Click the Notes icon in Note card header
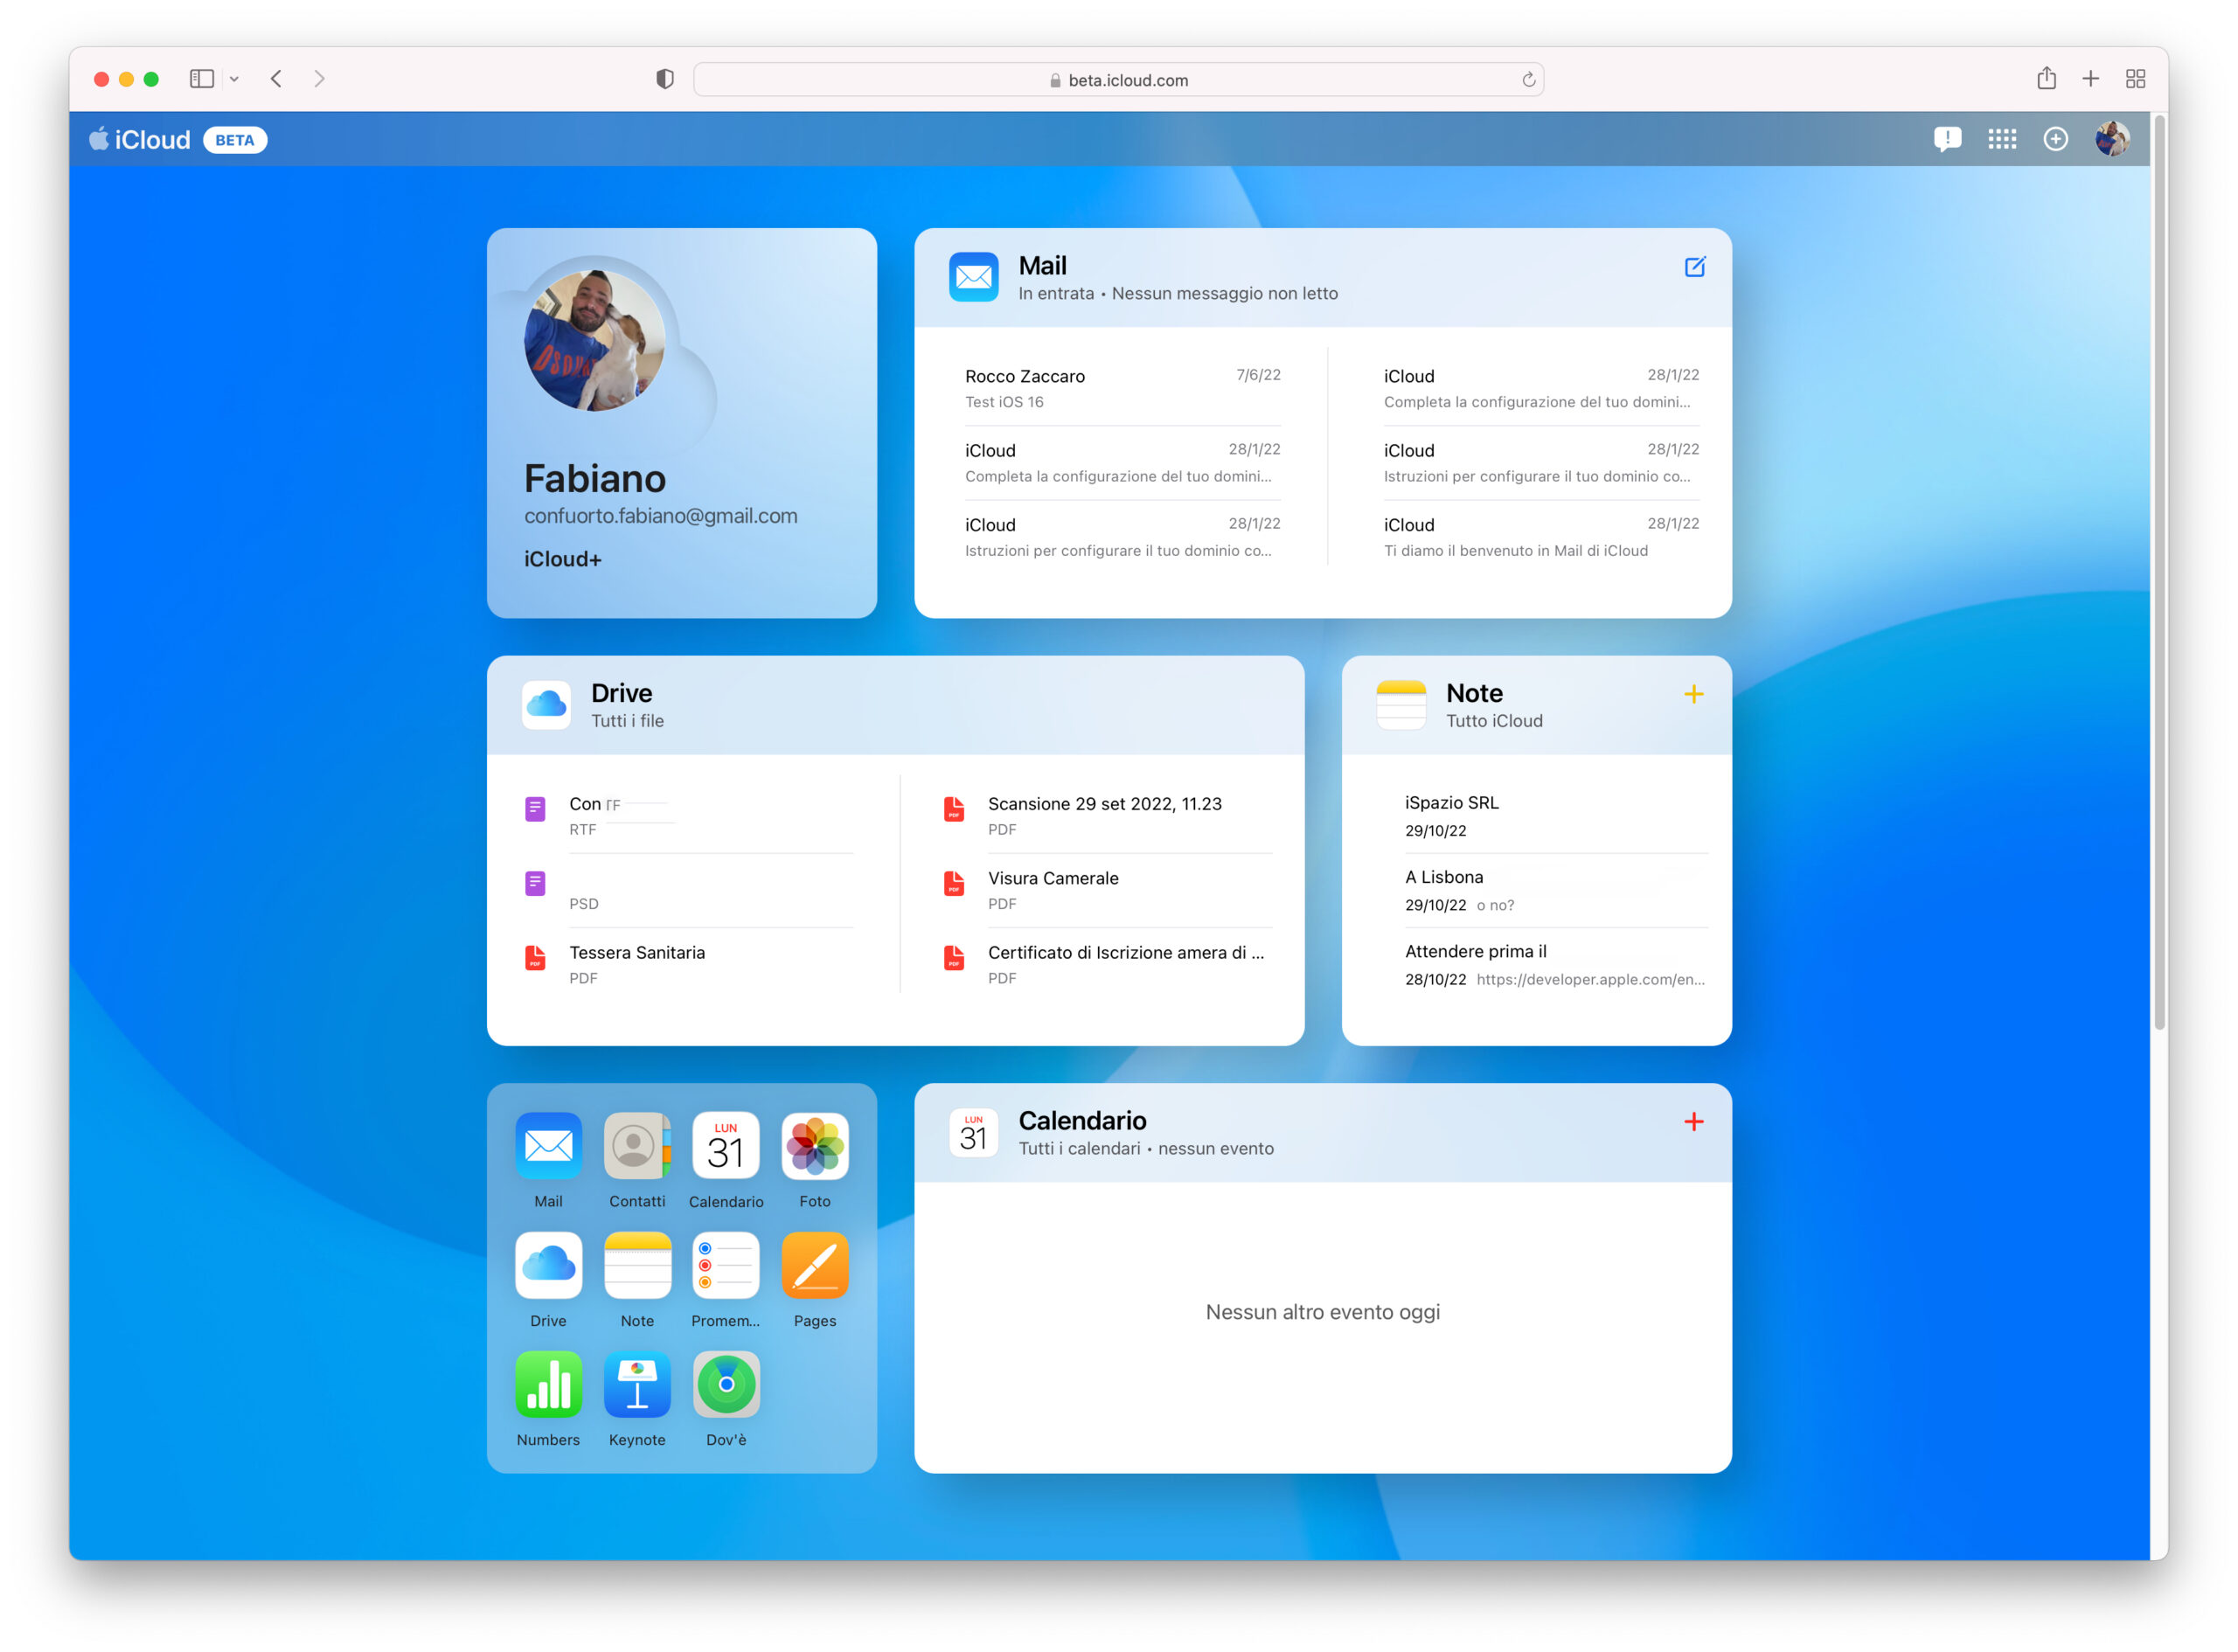 click(1401, 705)
